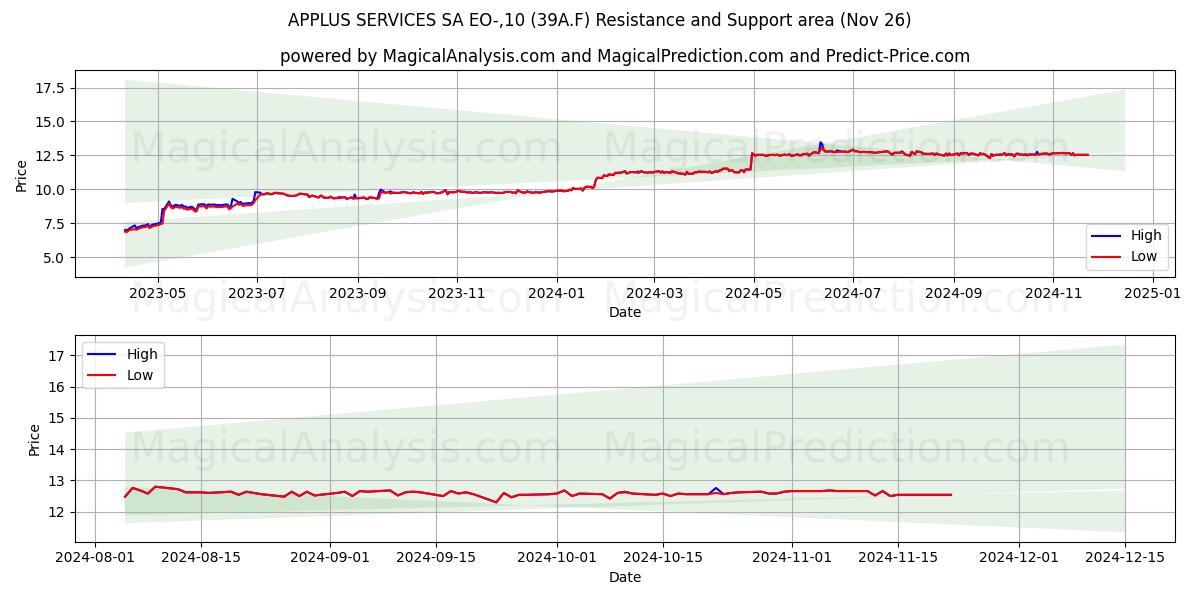This screenshot has width=1200, height=600.
Task: Click the 13 tick on lower price axis
Action: point(57,481)
